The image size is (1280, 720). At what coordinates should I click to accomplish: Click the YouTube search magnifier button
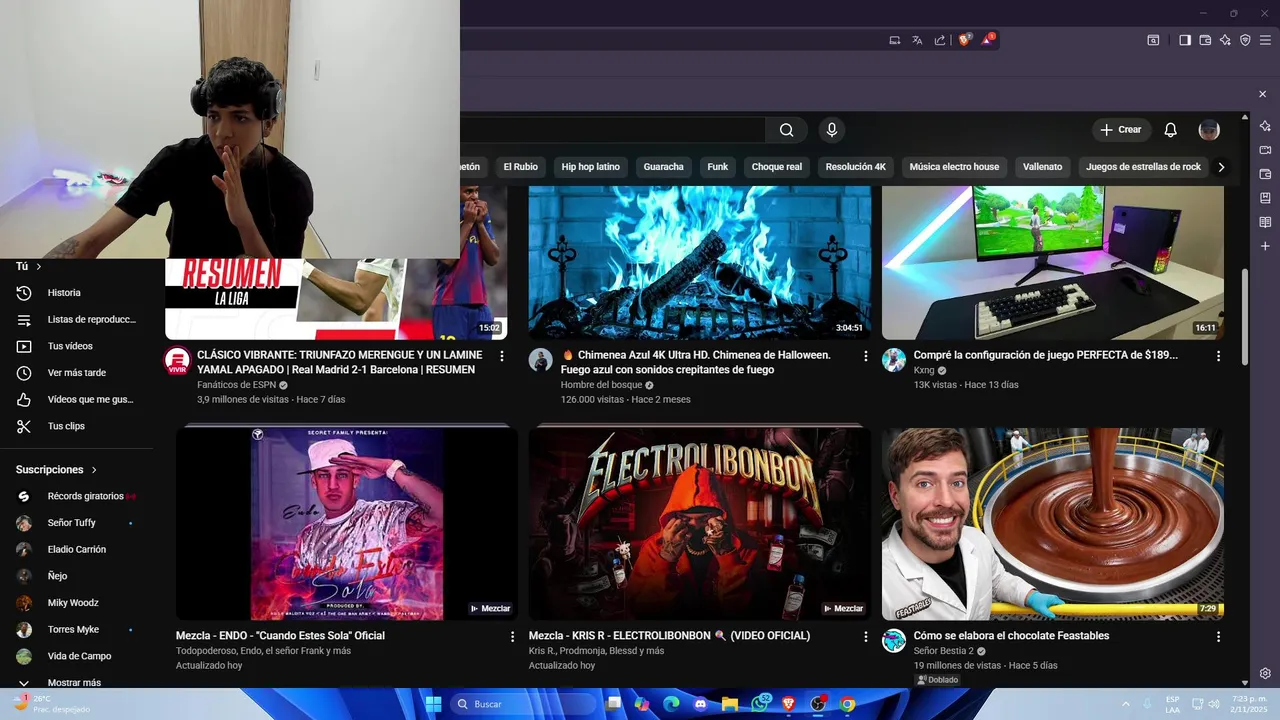[x=787, y=130]
